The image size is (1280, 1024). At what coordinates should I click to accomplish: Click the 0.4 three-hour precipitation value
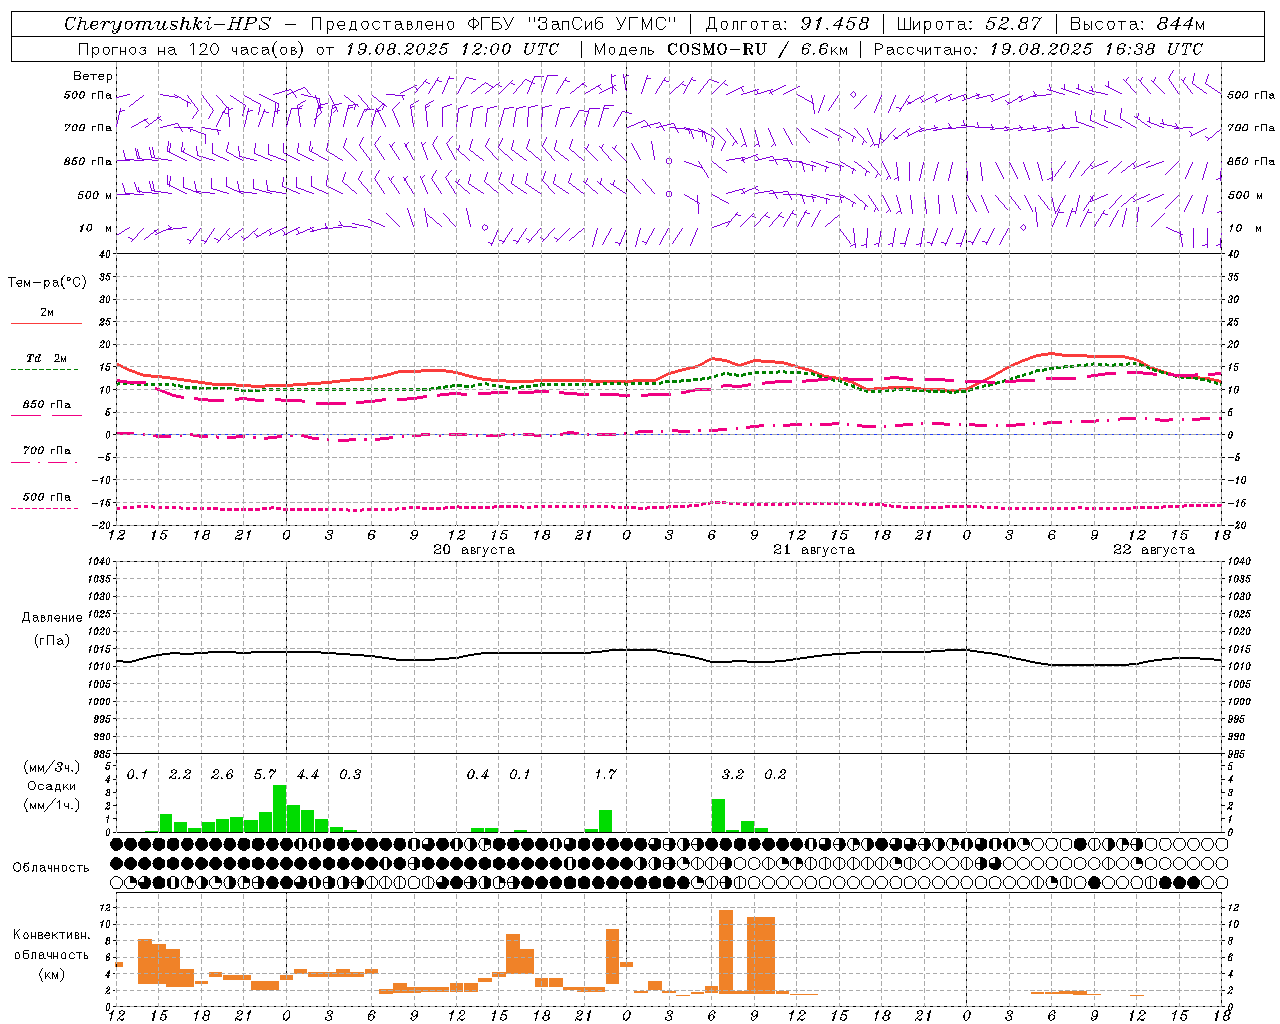pos(478,775)
